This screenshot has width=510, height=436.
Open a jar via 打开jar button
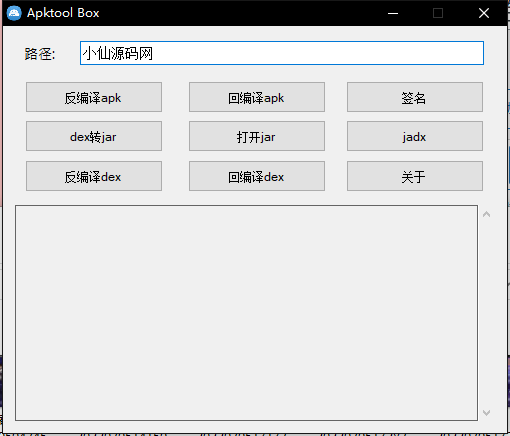click(257, 136)
